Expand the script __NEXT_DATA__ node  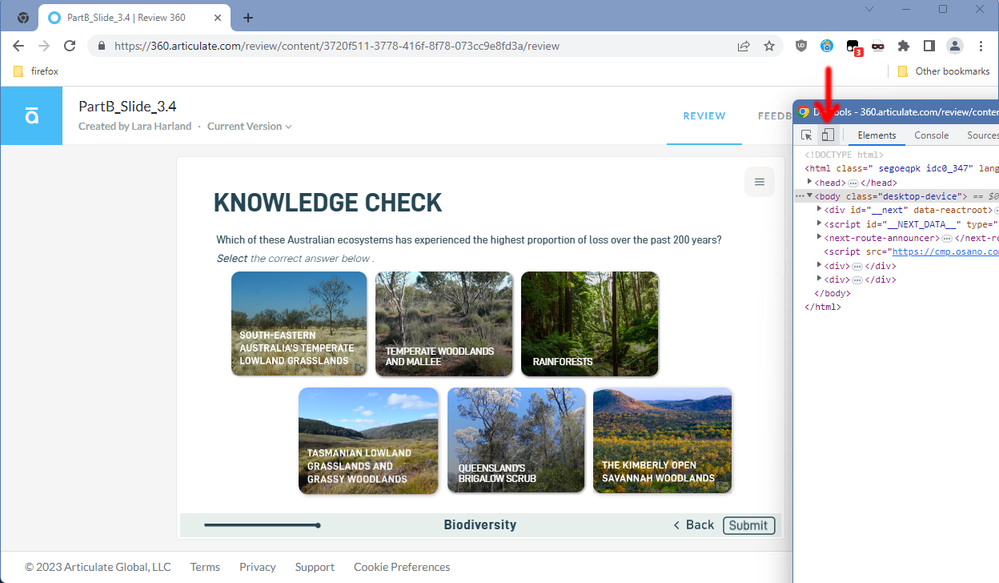coord(819,224)
